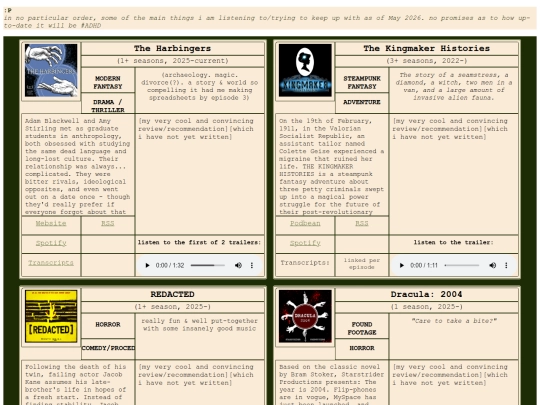This screenshot has width=540, height=405.
Task: Click 'listen to the first of 2 trailers:'
Action: [x=199, y=242]
